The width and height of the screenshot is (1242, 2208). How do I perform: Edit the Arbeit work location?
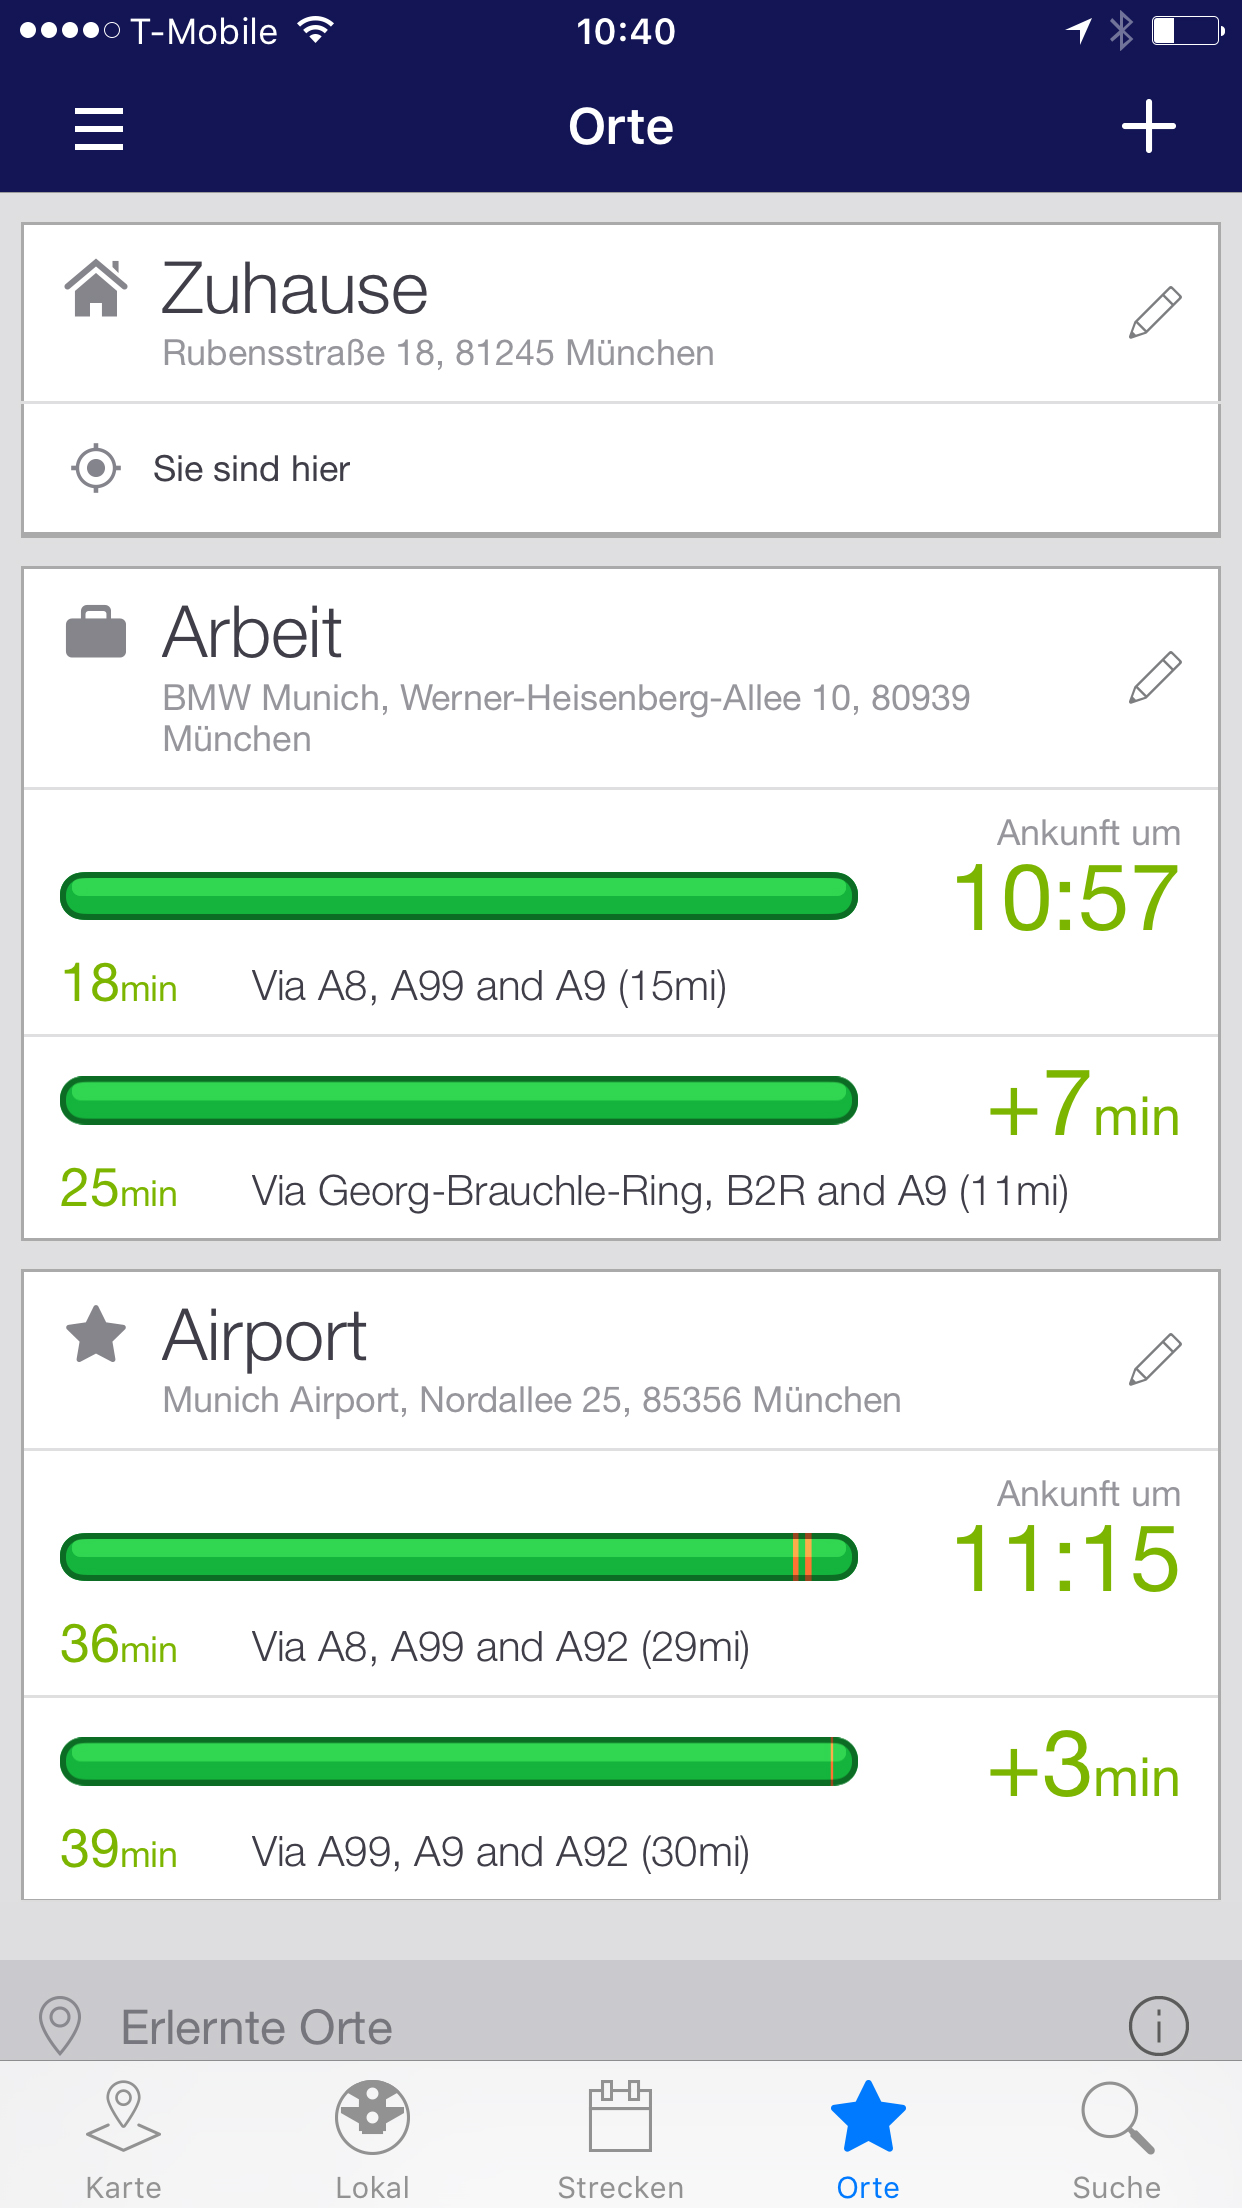(x=1155, y=677)
